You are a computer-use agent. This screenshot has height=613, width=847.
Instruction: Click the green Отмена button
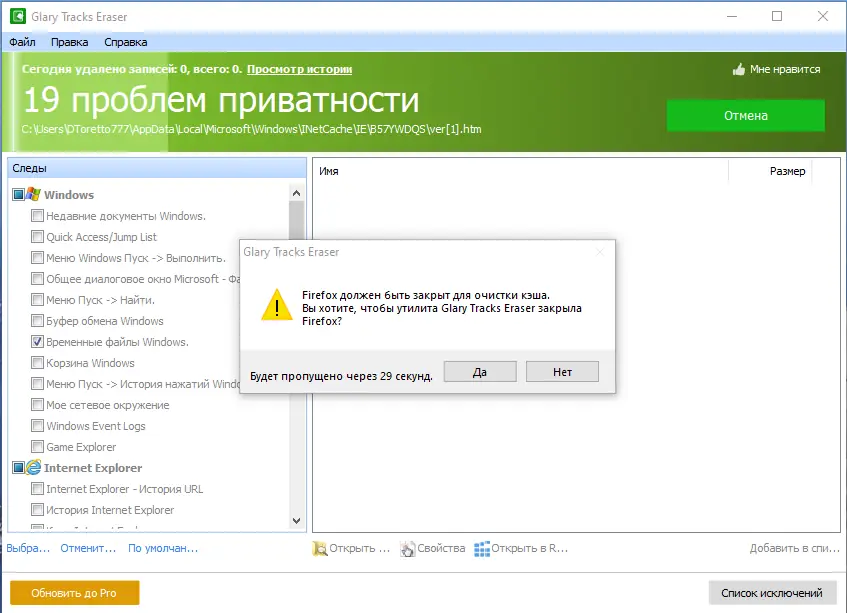pyautogui.click(x=745, y=116)
